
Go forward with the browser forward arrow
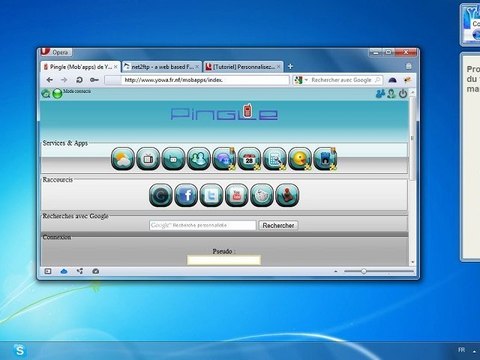64,80
